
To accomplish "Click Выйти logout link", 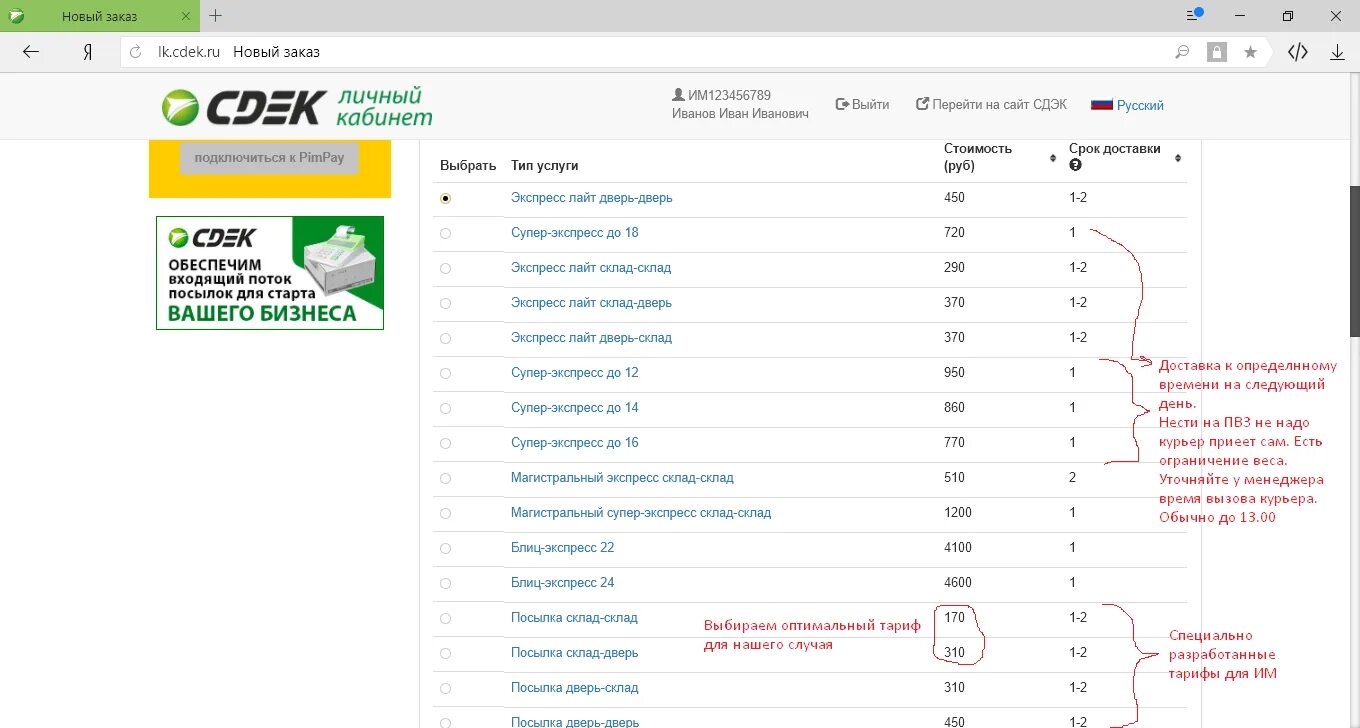I will [862, 104].
